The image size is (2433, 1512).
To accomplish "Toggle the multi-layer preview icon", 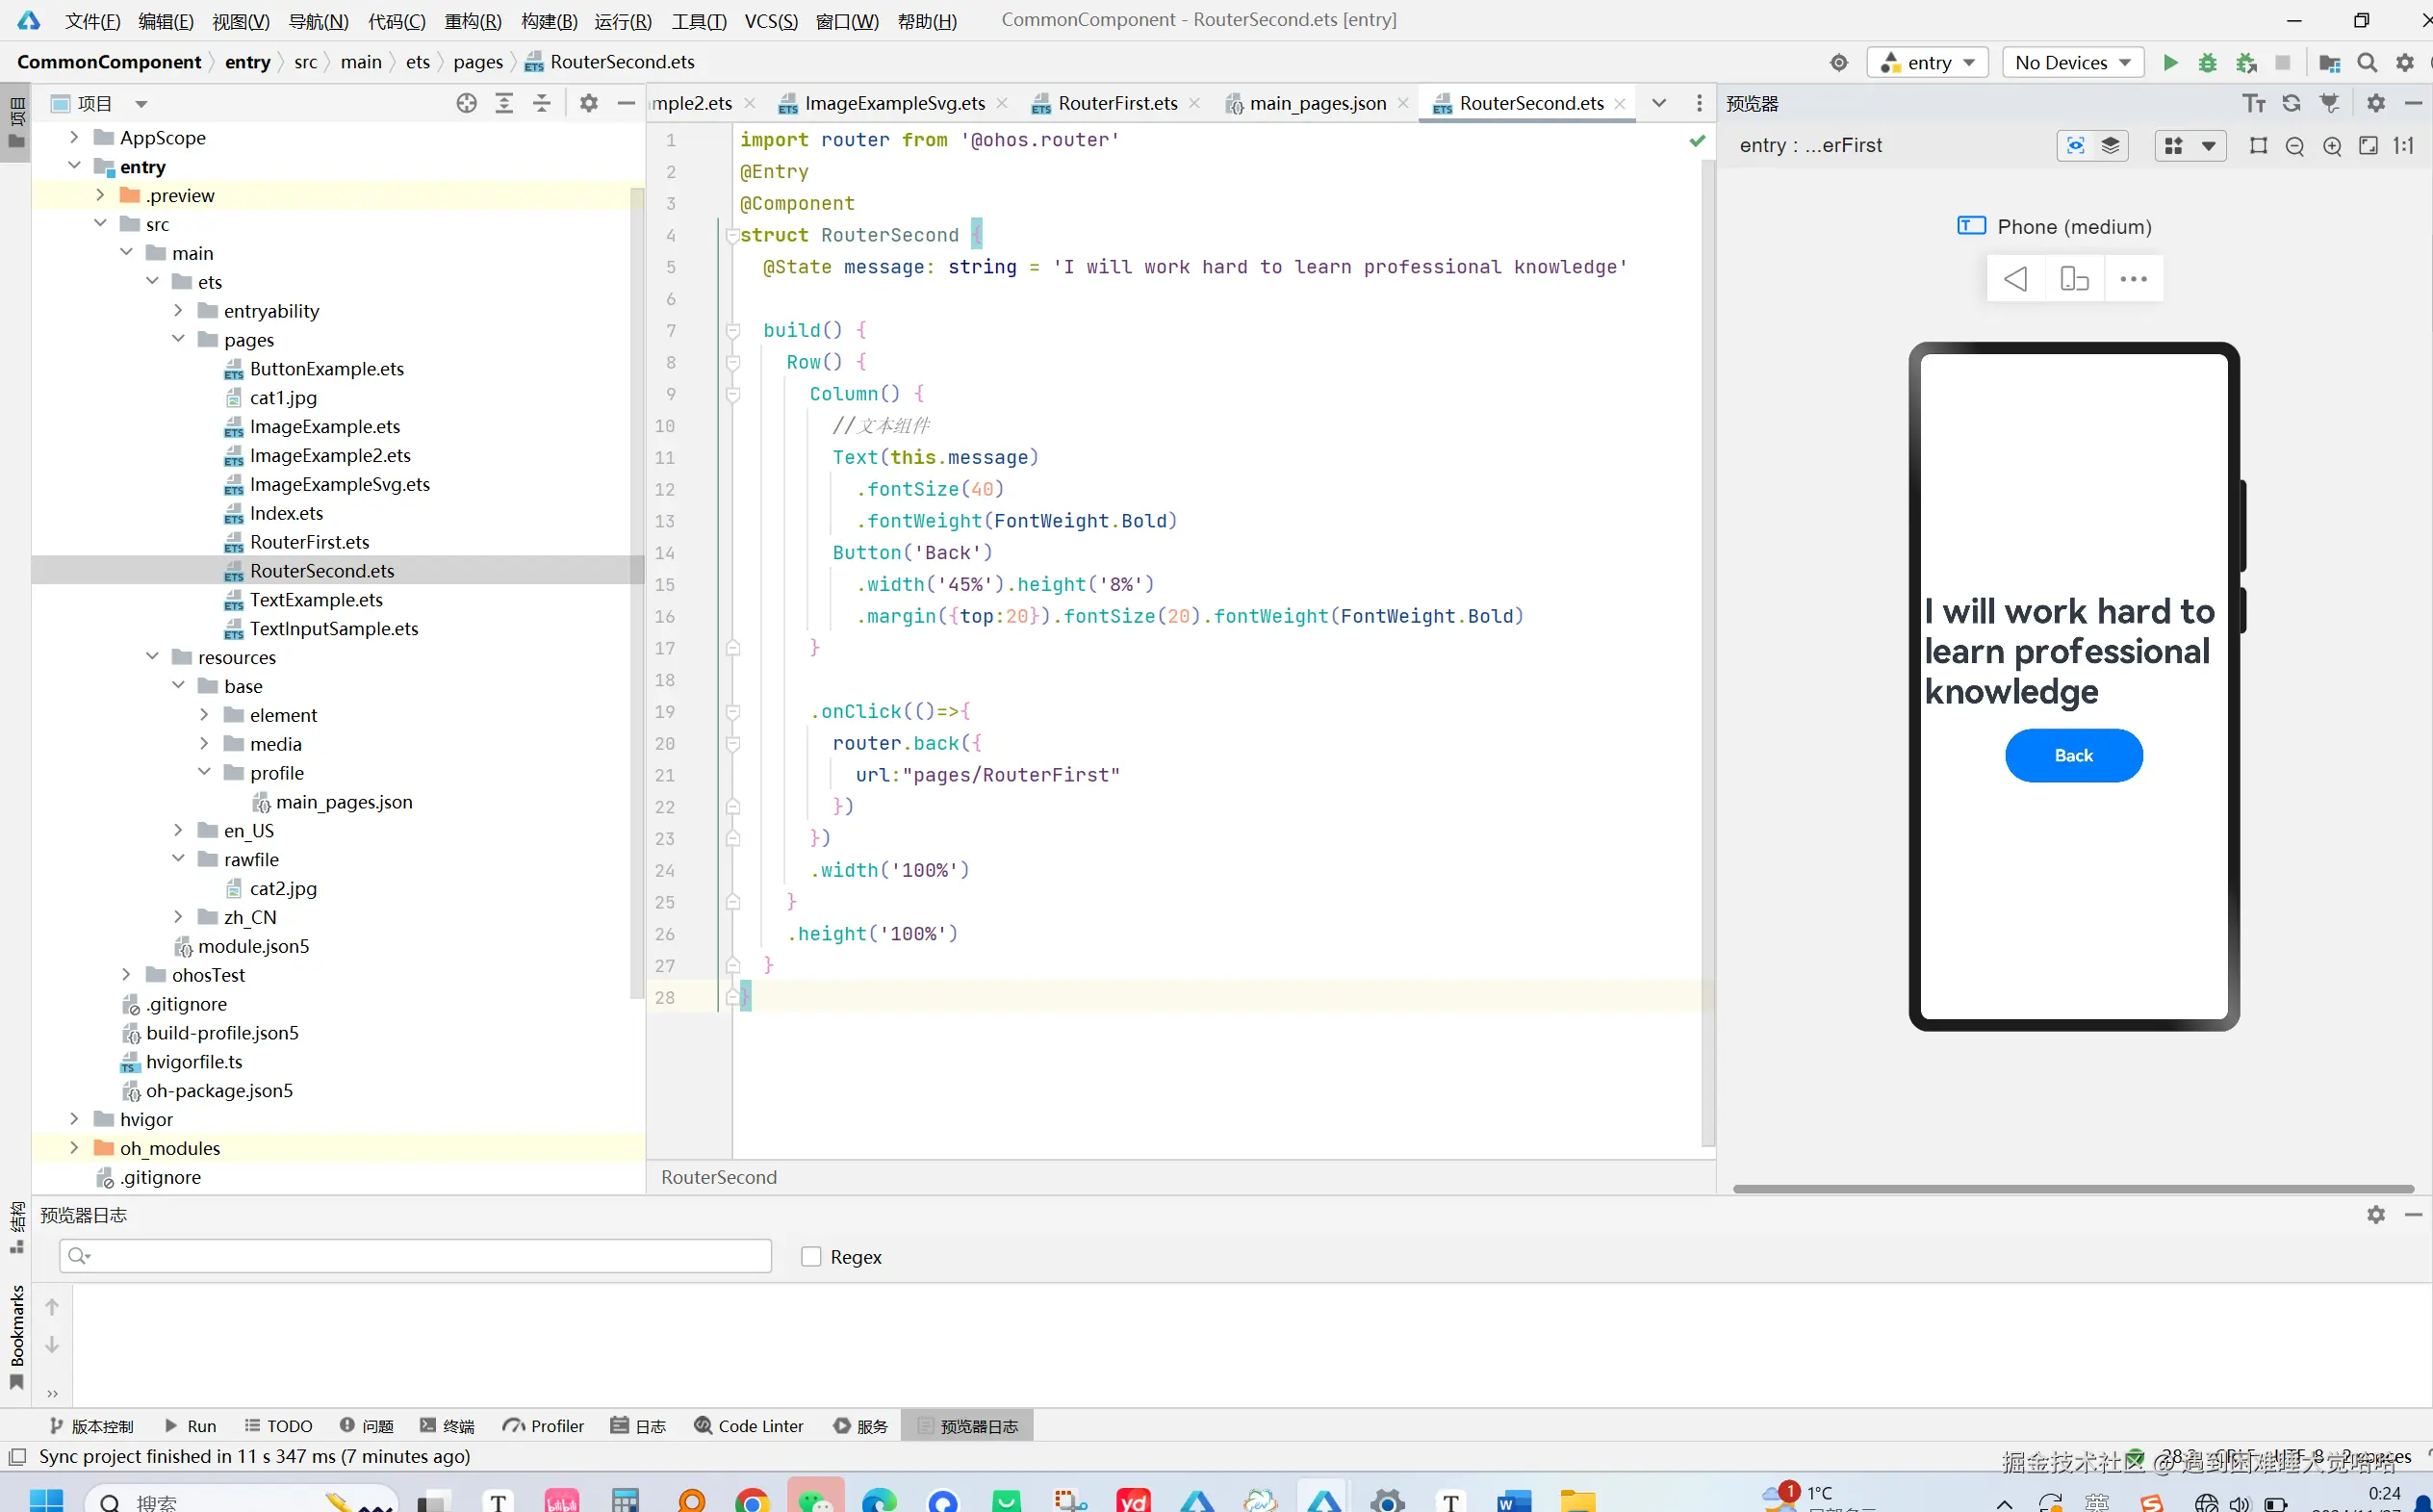I will click(x=2110, y=146).
